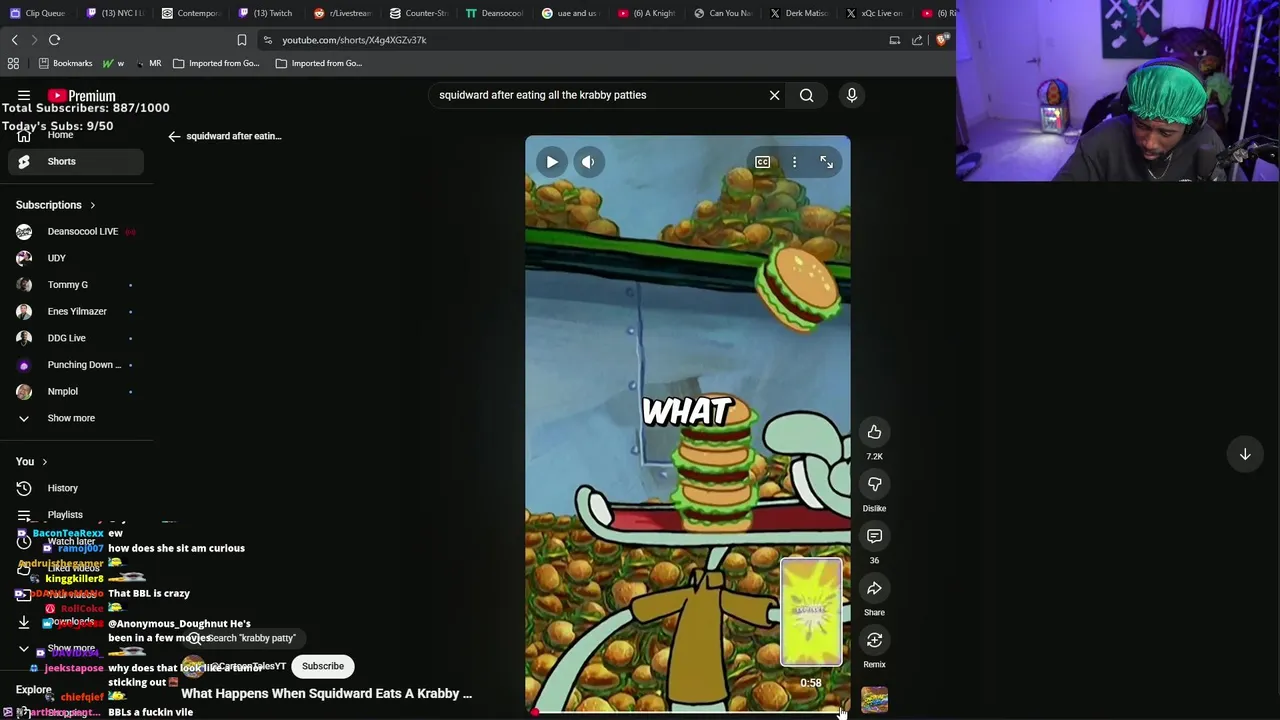
Task: Open watch History
Action: pos(75,488)
